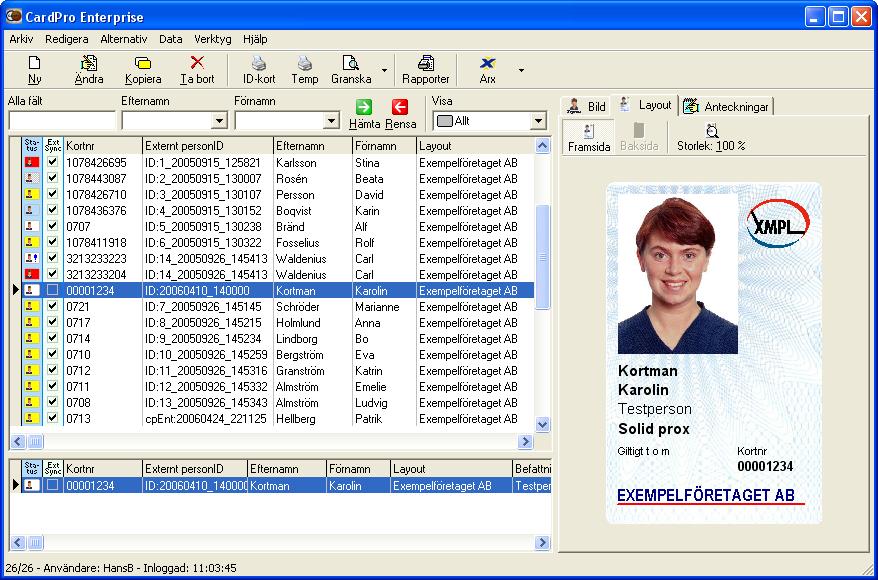
Task: Print an ID-kort with the printer icon
Action: 259,62
